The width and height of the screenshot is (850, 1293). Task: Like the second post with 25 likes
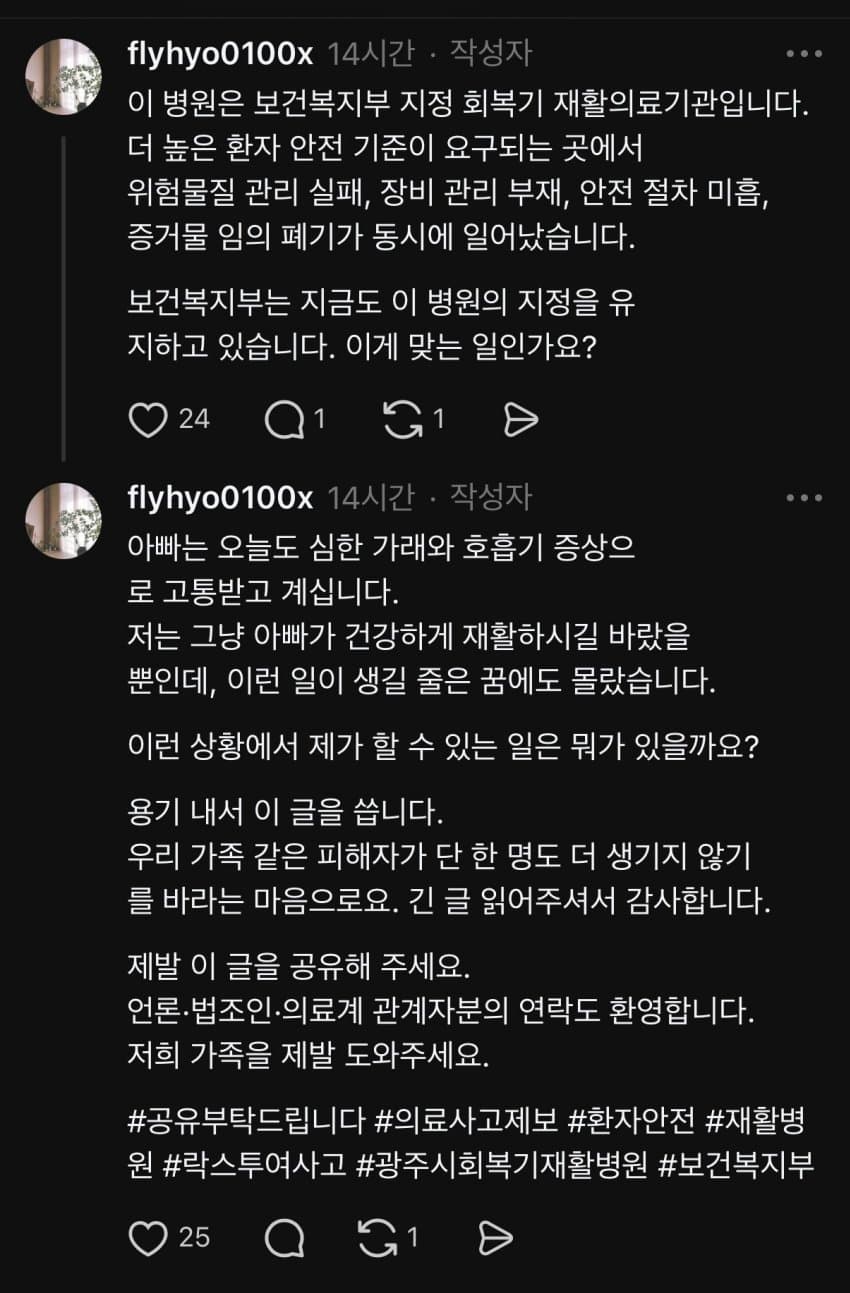(x=148, y=1238)
